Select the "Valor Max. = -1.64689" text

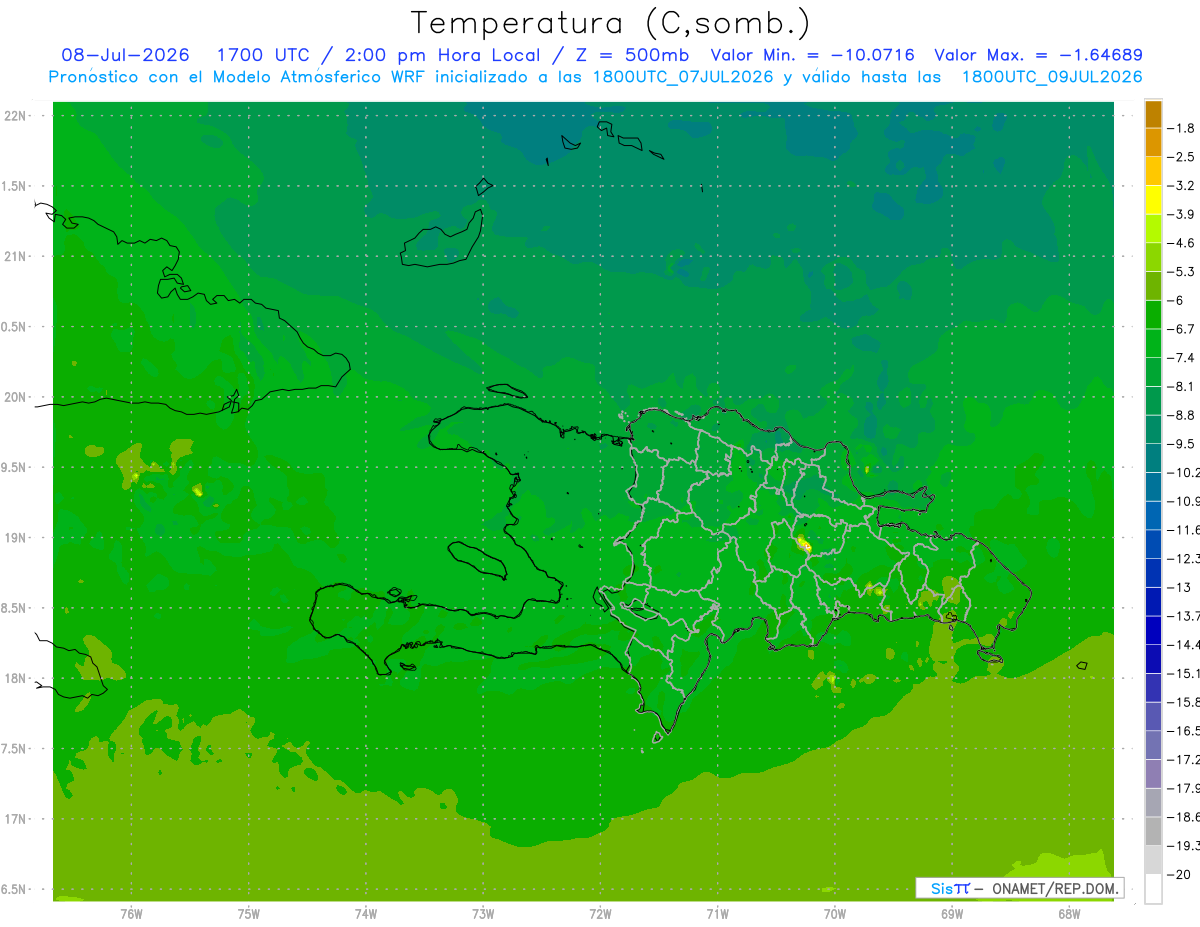[1038, 55]
